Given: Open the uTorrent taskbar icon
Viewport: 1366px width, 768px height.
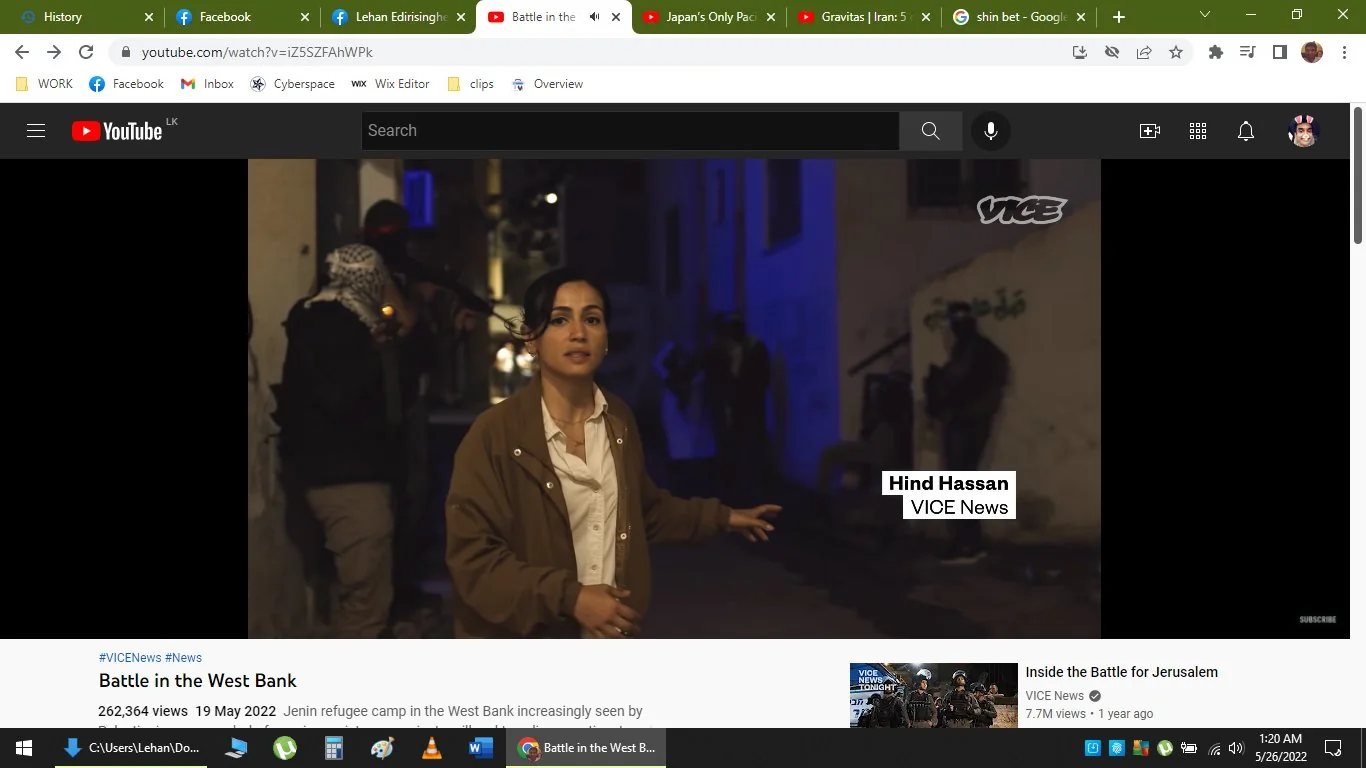Looking at the screenshot, I should point(285,748).
